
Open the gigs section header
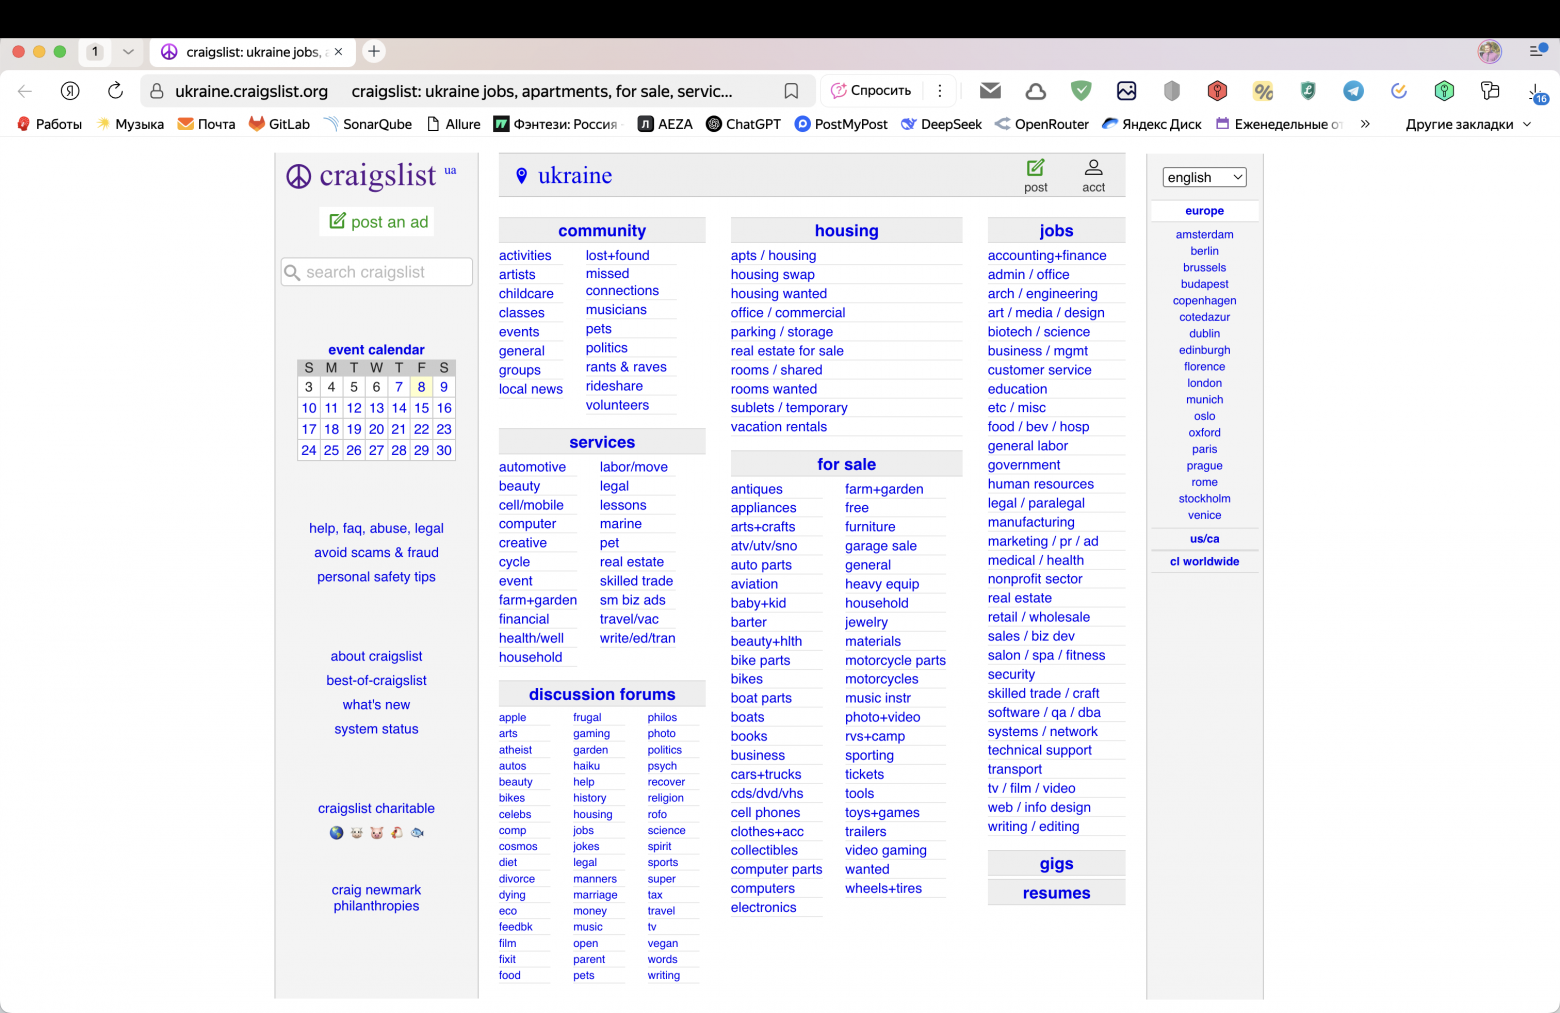1056,864
